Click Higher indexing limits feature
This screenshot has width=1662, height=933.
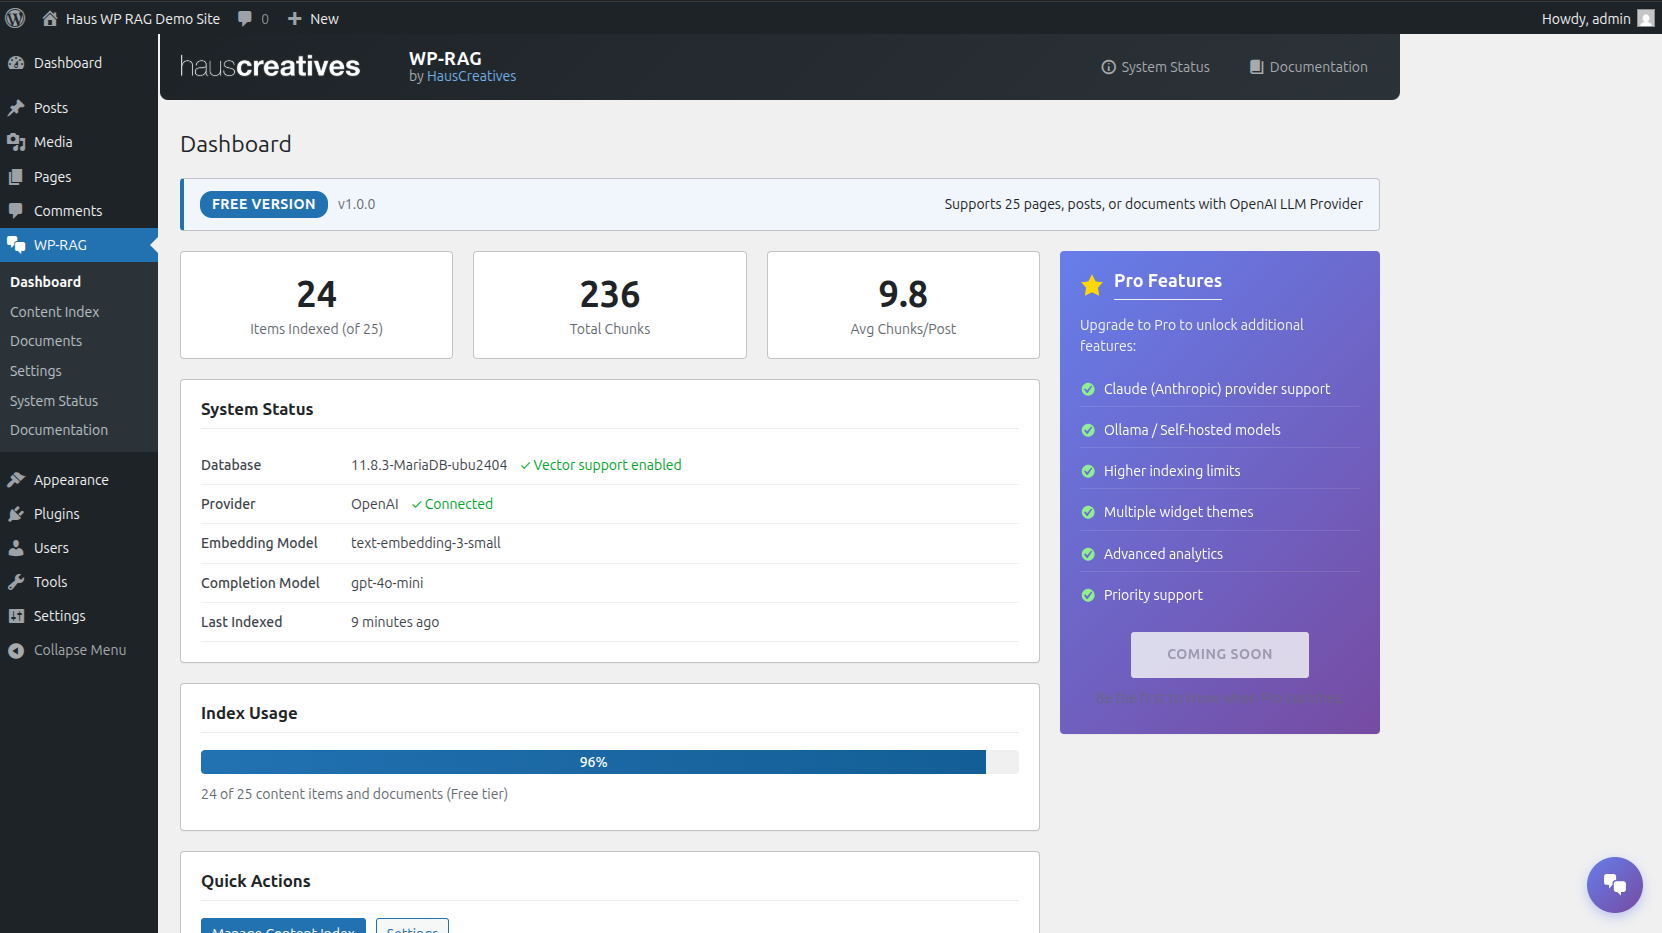point(1172,471)
